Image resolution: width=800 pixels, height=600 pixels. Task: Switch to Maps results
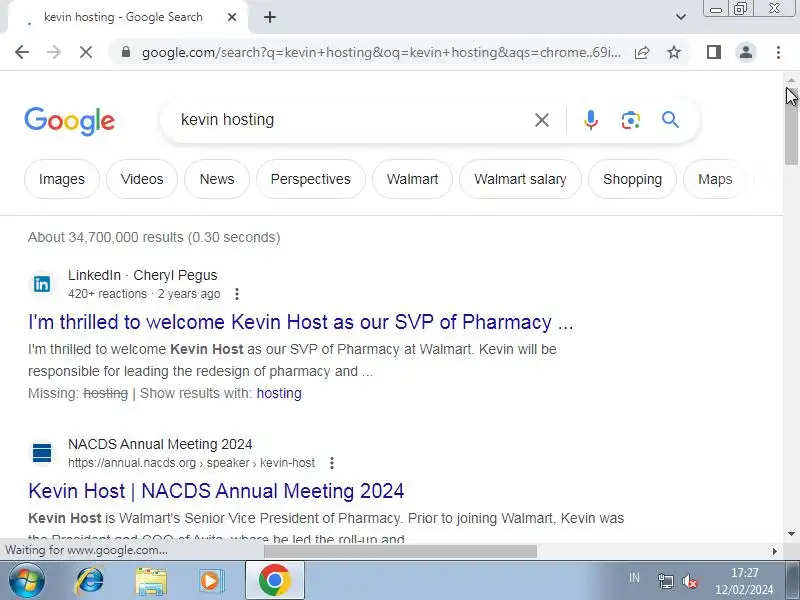[x=715, y=179]
